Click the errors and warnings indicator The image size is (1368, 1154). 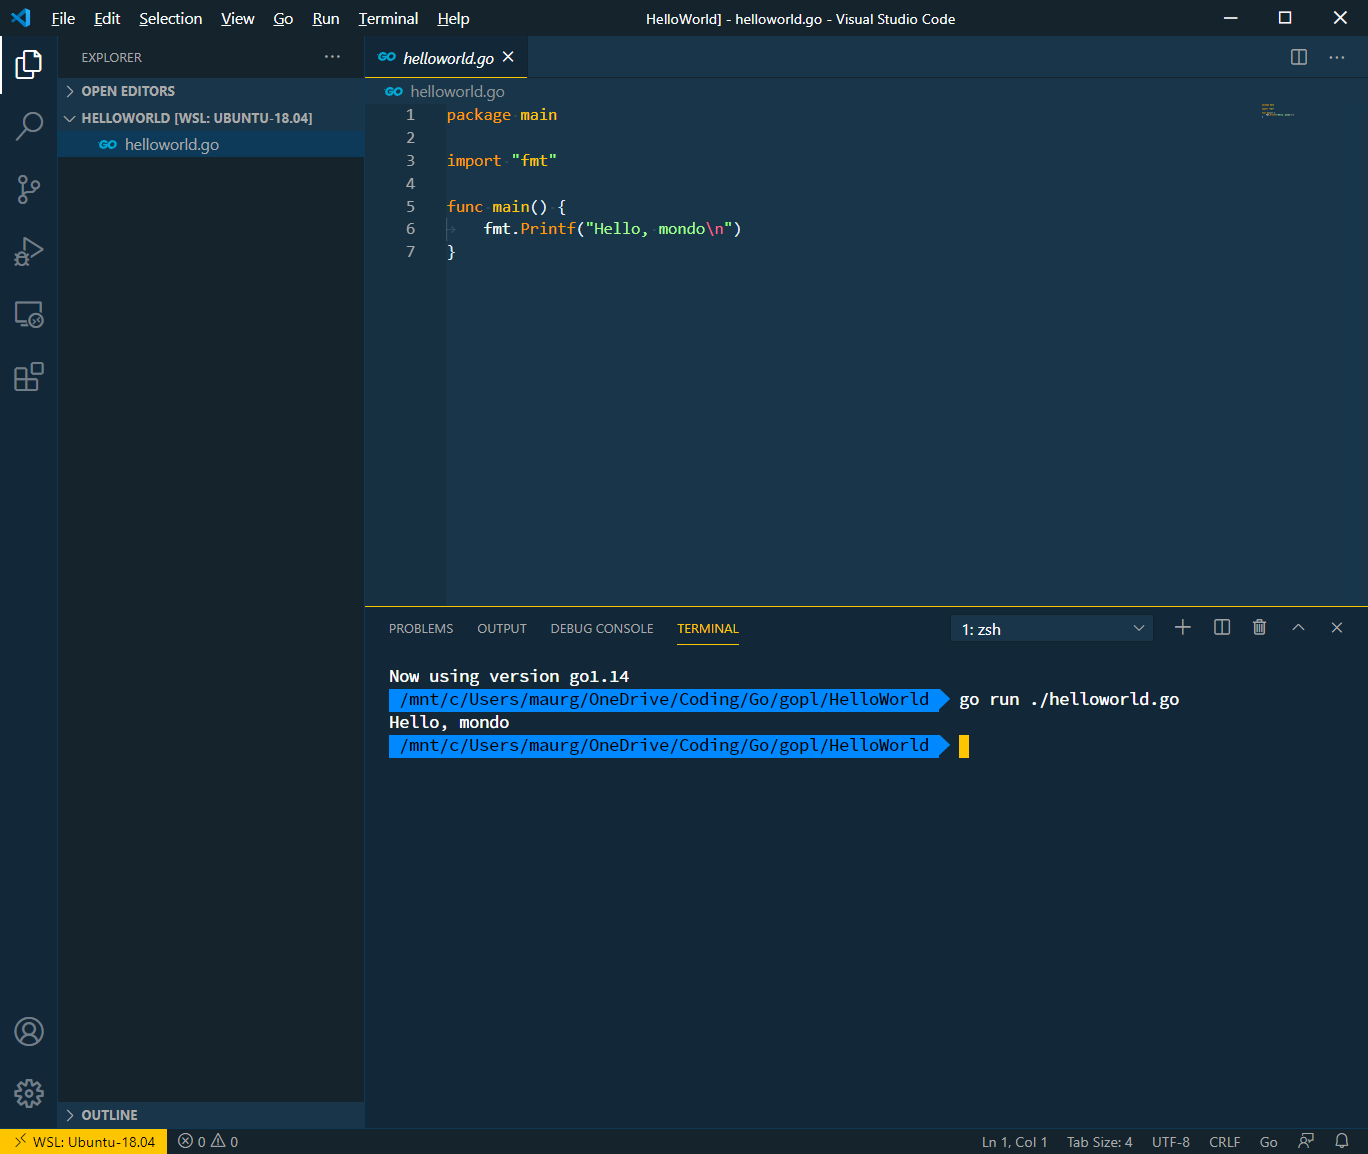[x=208, y=1141]
